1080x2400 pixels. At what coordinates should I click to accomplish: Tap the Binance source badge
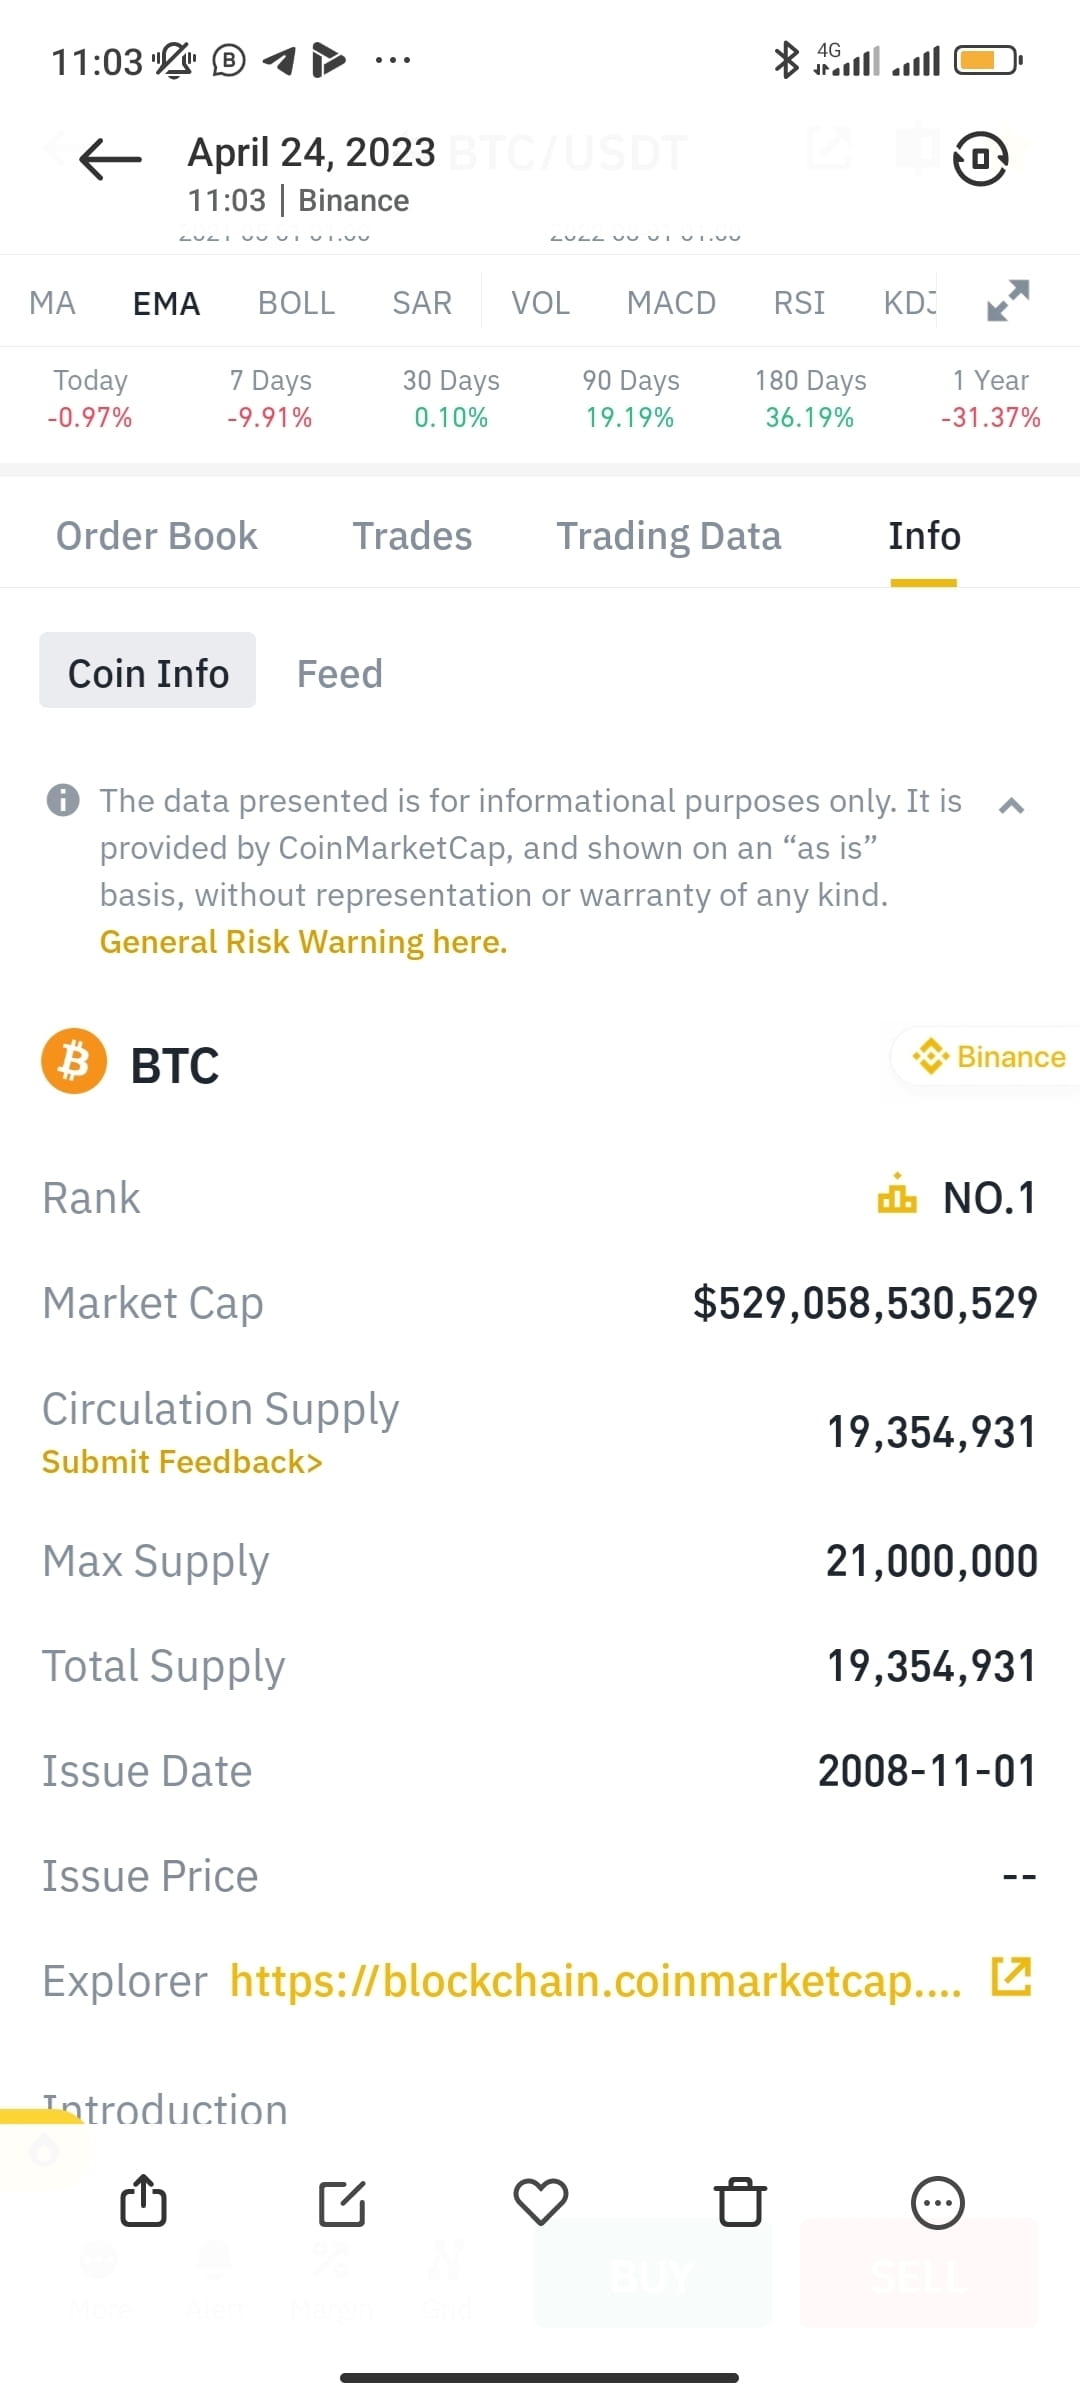(989, 1056)
